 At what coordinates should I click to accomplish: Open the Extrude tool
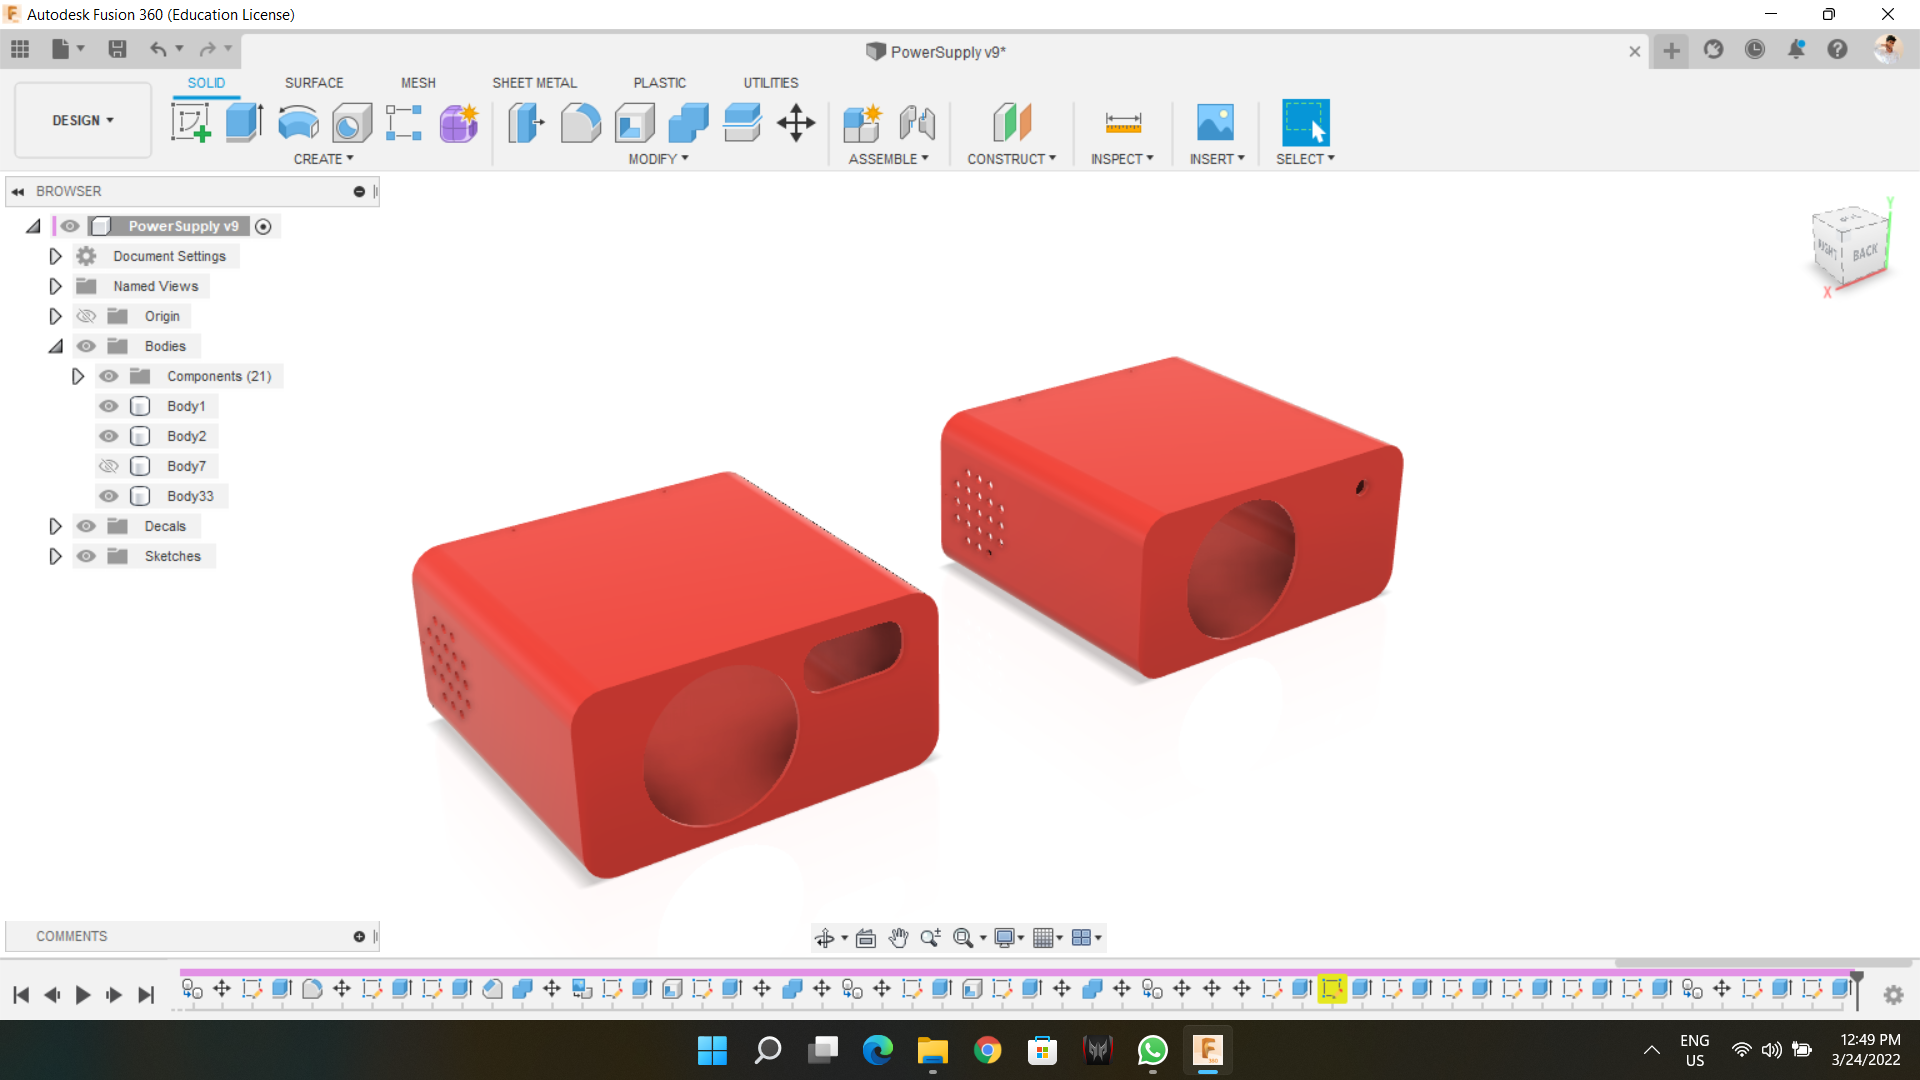click(243, 122)
